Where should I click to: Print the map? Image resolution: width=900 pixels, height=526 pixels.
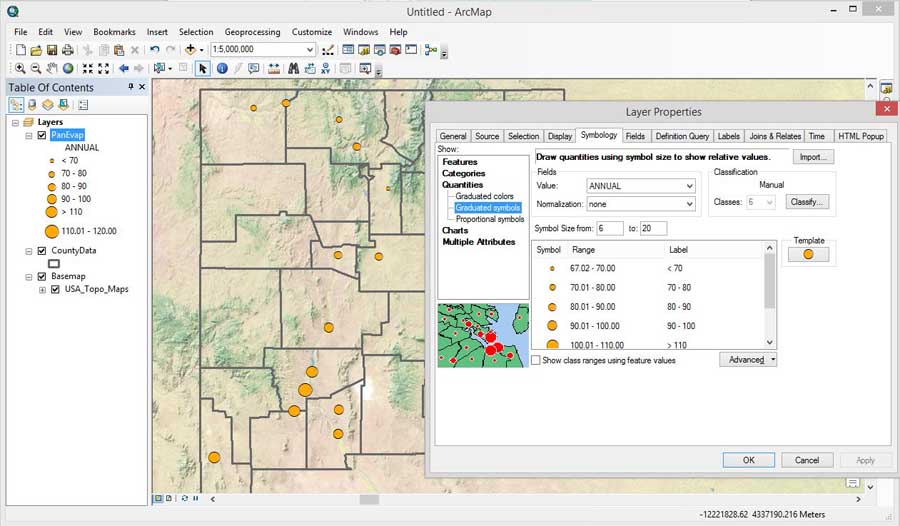68,50
